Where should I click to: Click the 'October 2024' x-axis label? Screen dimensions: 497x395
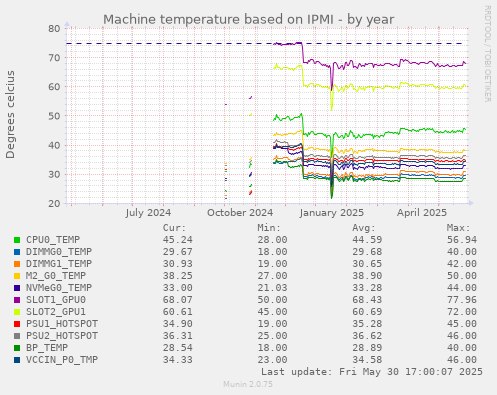[x=240, y=213]
